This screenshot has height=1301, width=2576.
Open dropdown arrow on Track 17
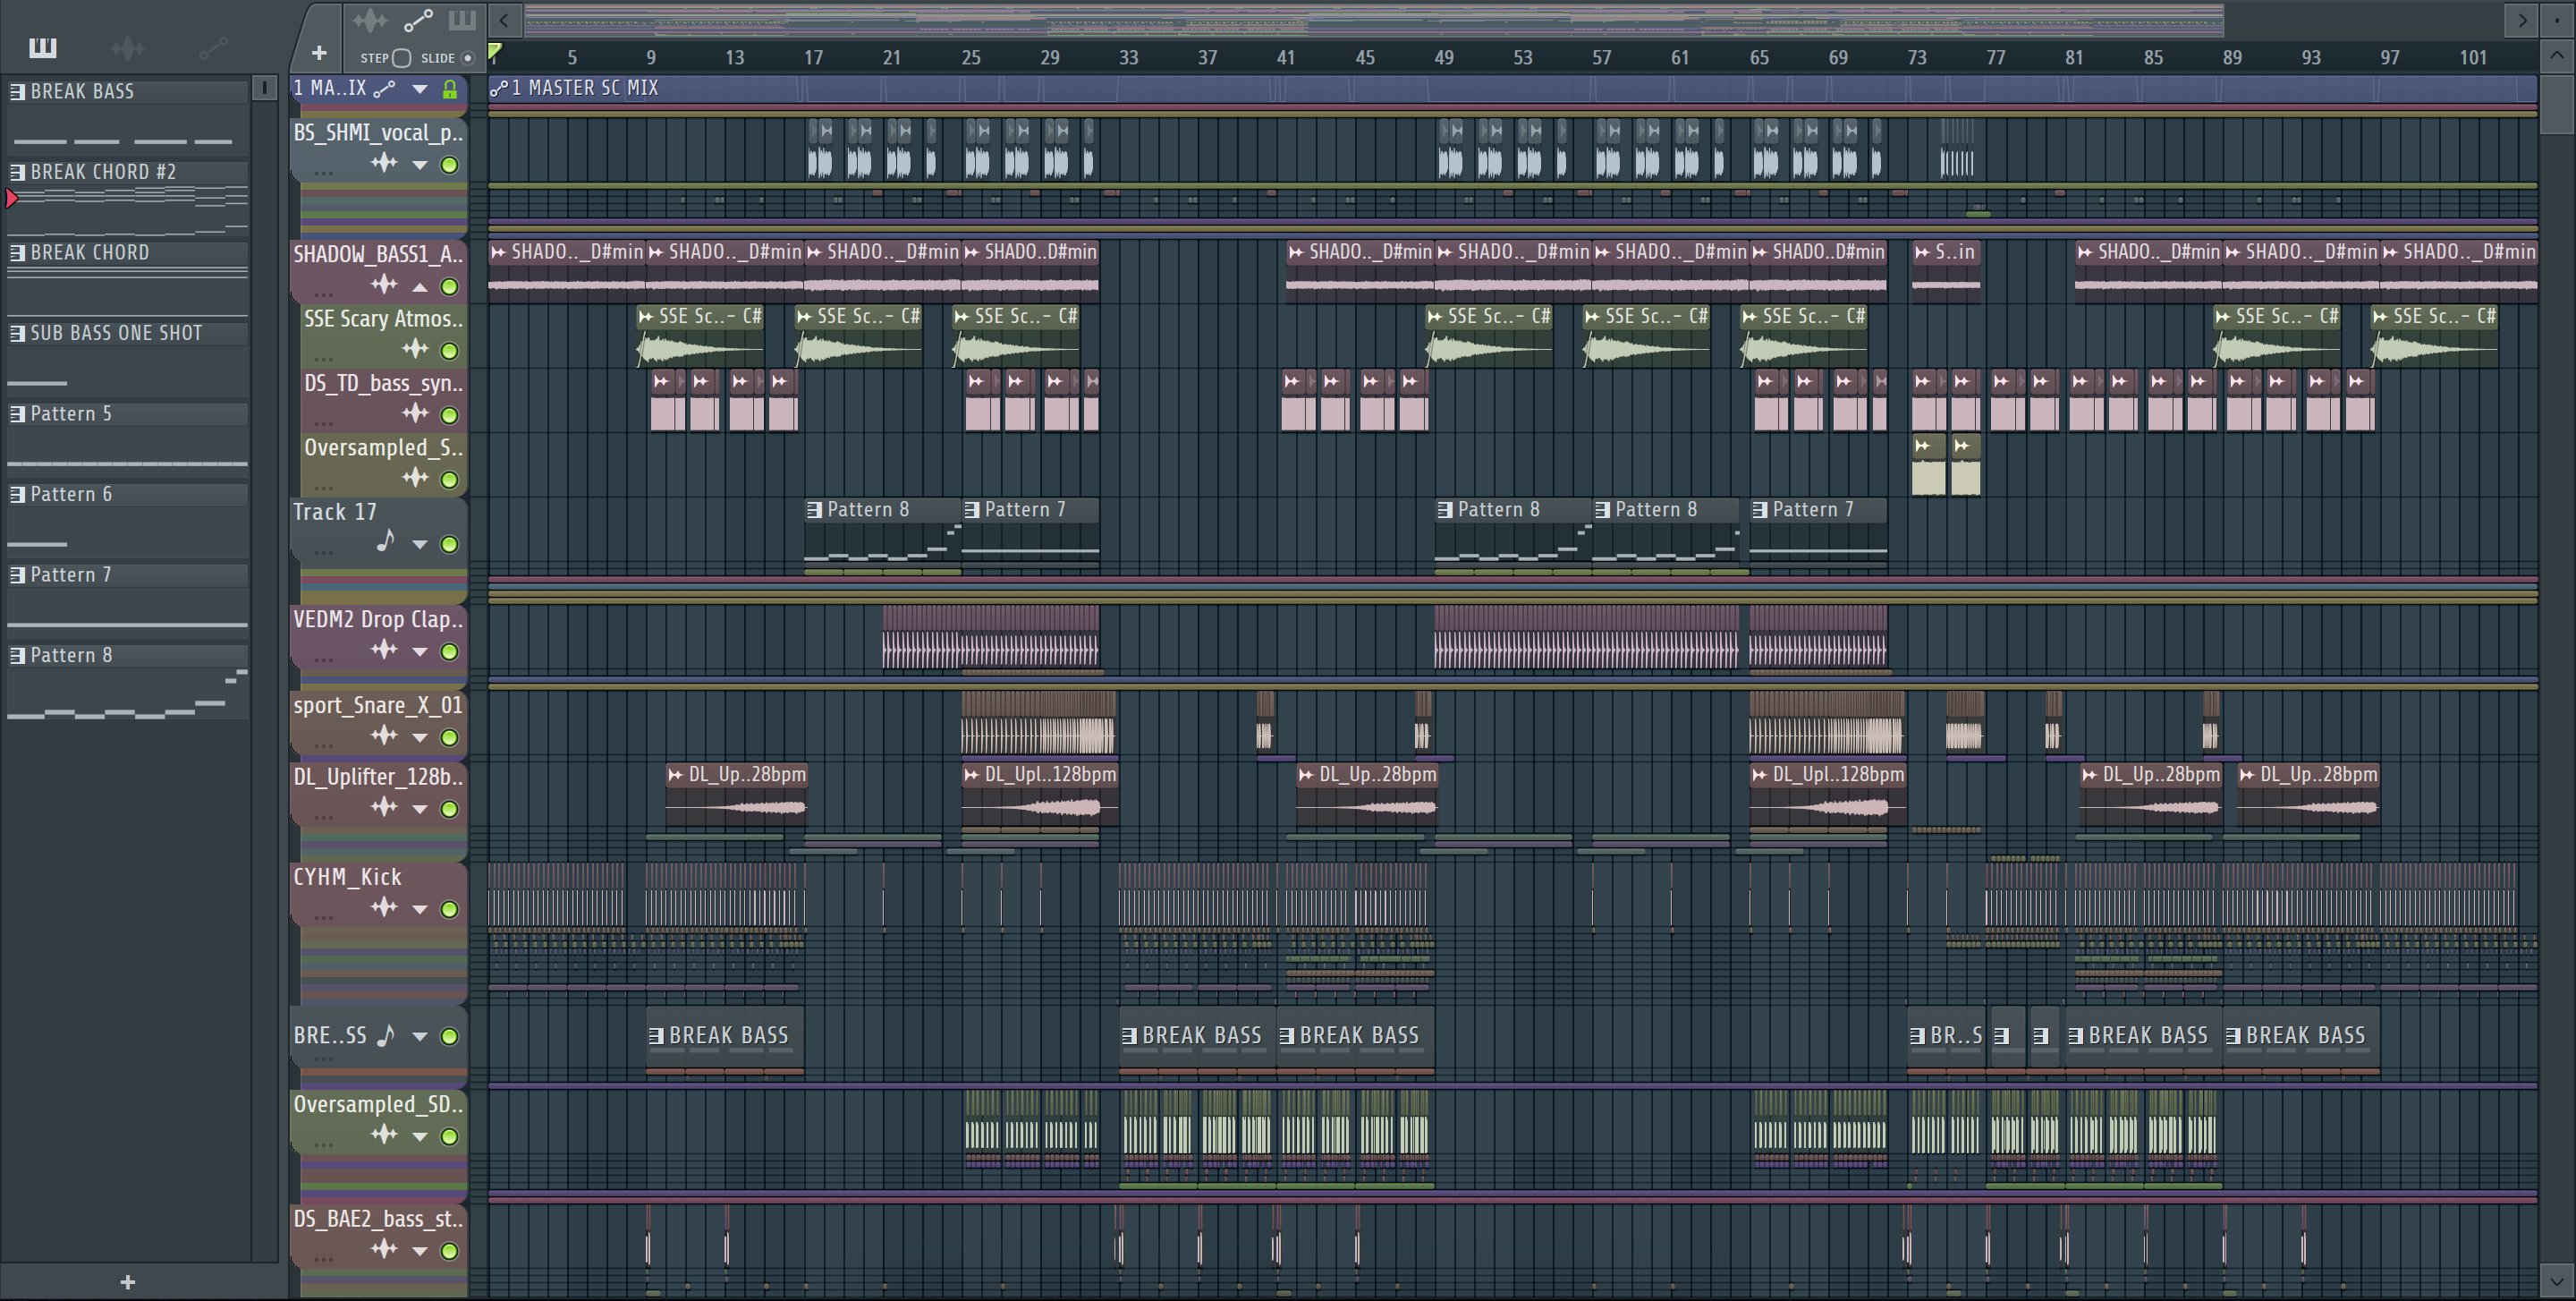pos(420,544)
